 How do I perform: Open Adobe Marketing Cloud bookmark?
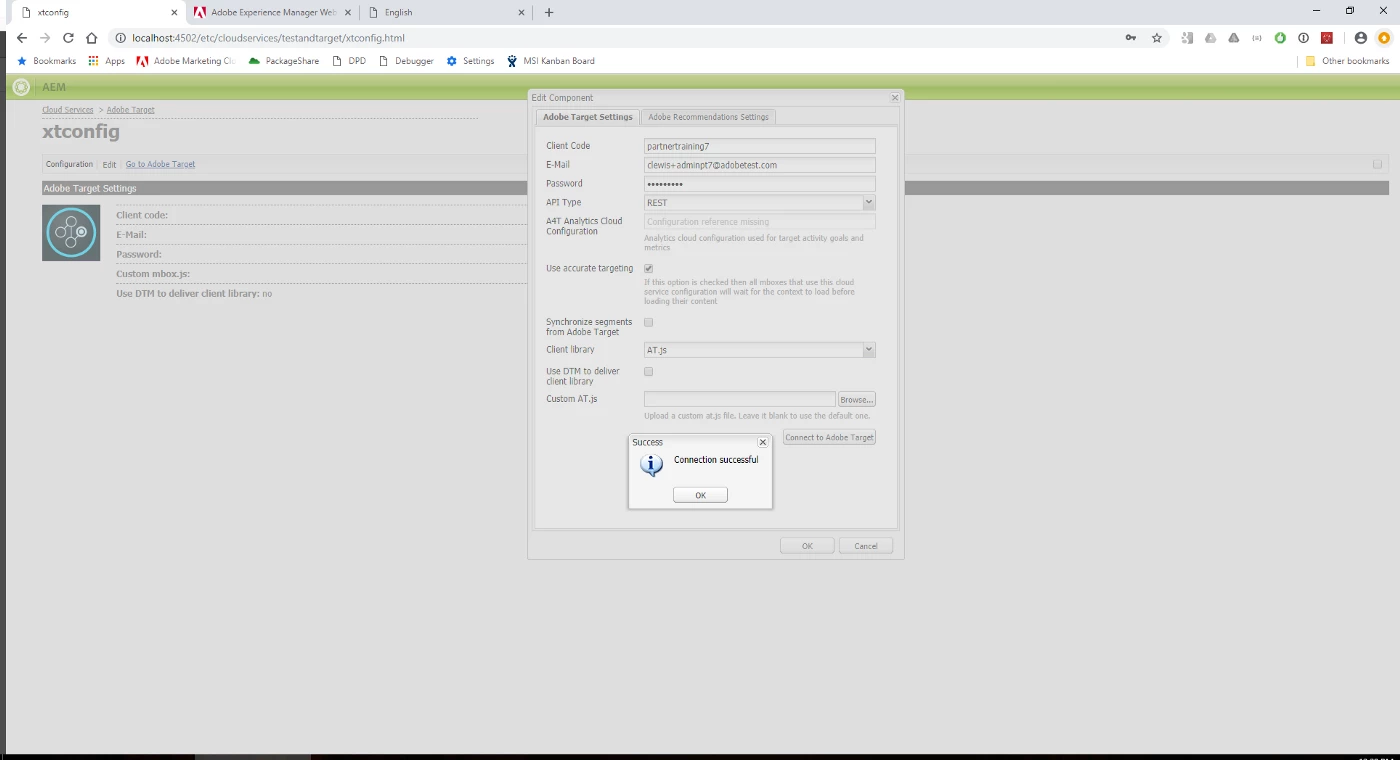pos(185,61)
